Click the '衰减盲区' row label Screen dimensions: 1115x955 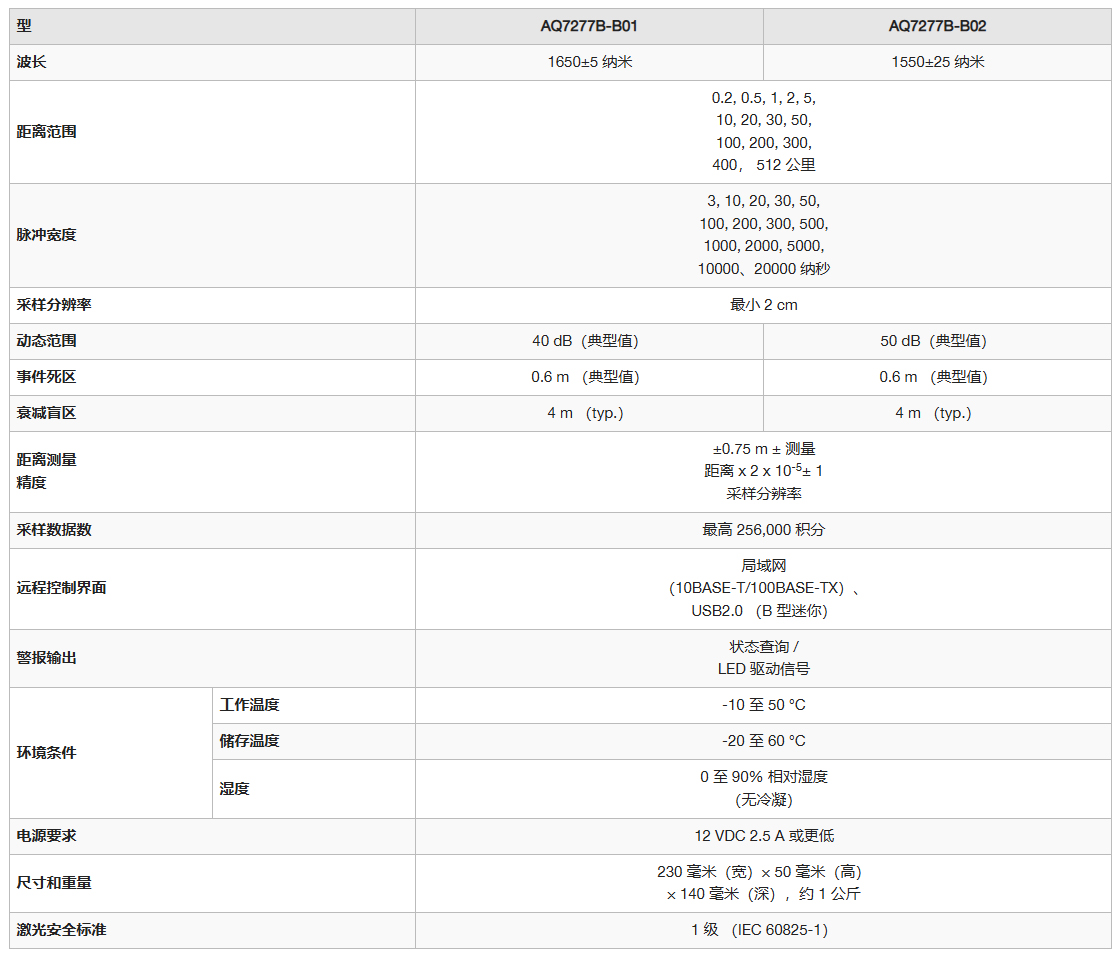pos(46,413)
